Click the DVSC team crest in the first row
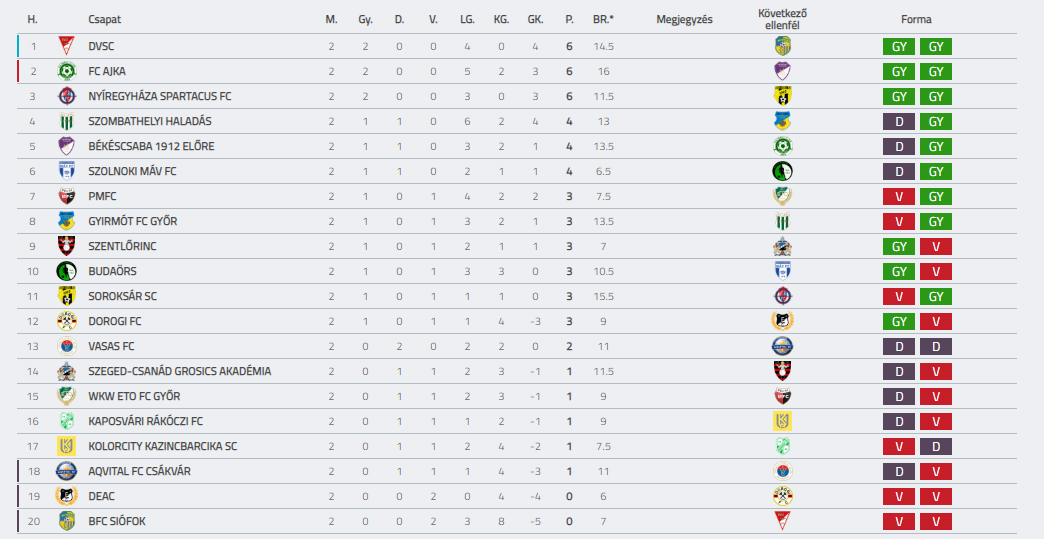The height and width of the screenshot is (539, 1044). pos(66,46)
